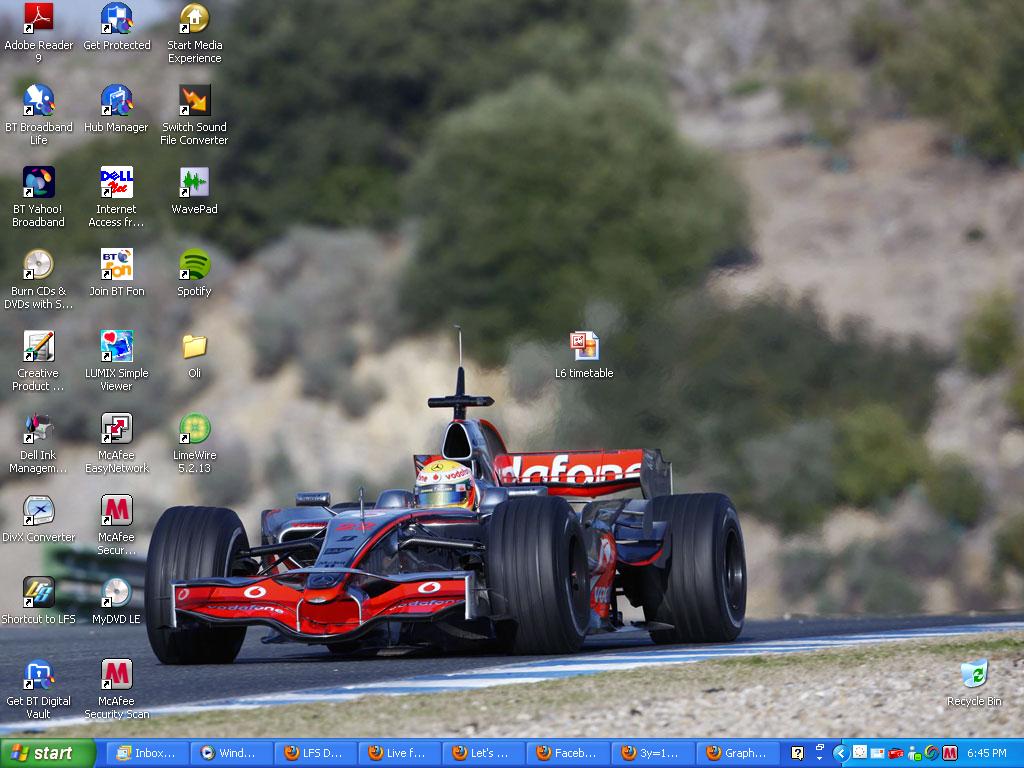Click the swirl-colored tray icon
The height and width of the screenshot is (768, 1024).
click(x=932, y=754)
